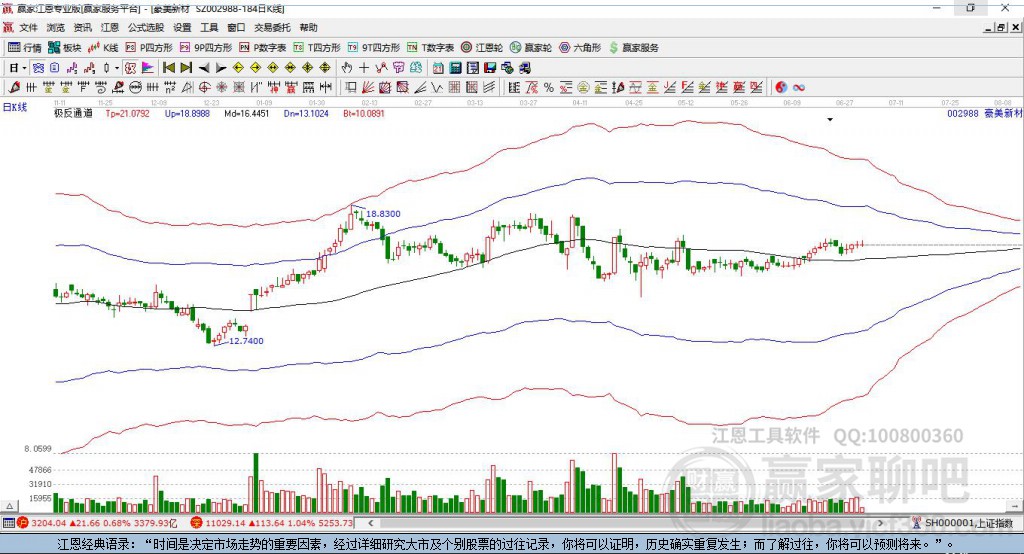Screen dimensions: 1024x554
Task: Step back with the black left arrow
Action: [204, 68]
